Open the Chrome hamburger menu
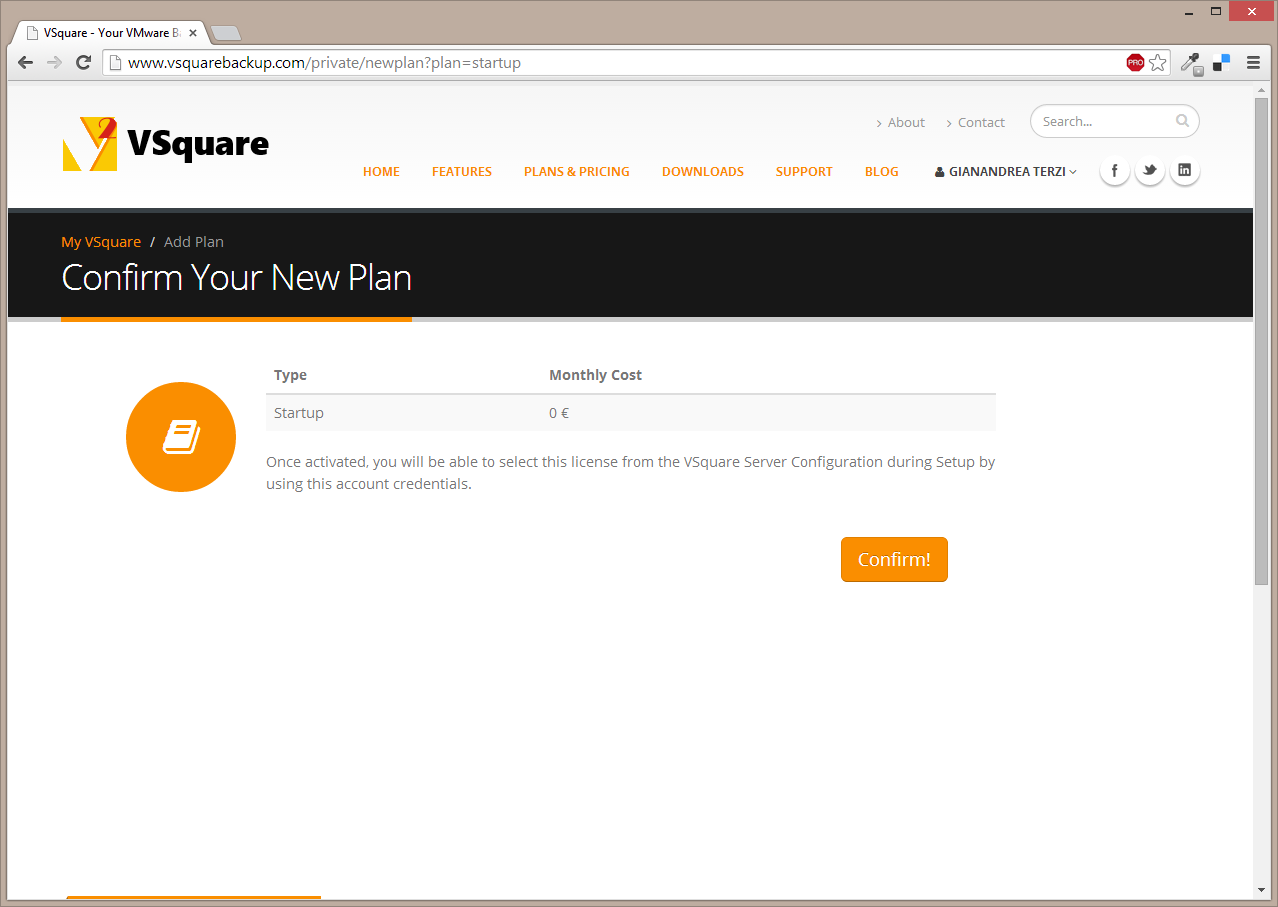The width and height of the screenshot is (1278, 907). pyautogui.click(x=1253, y=63)
